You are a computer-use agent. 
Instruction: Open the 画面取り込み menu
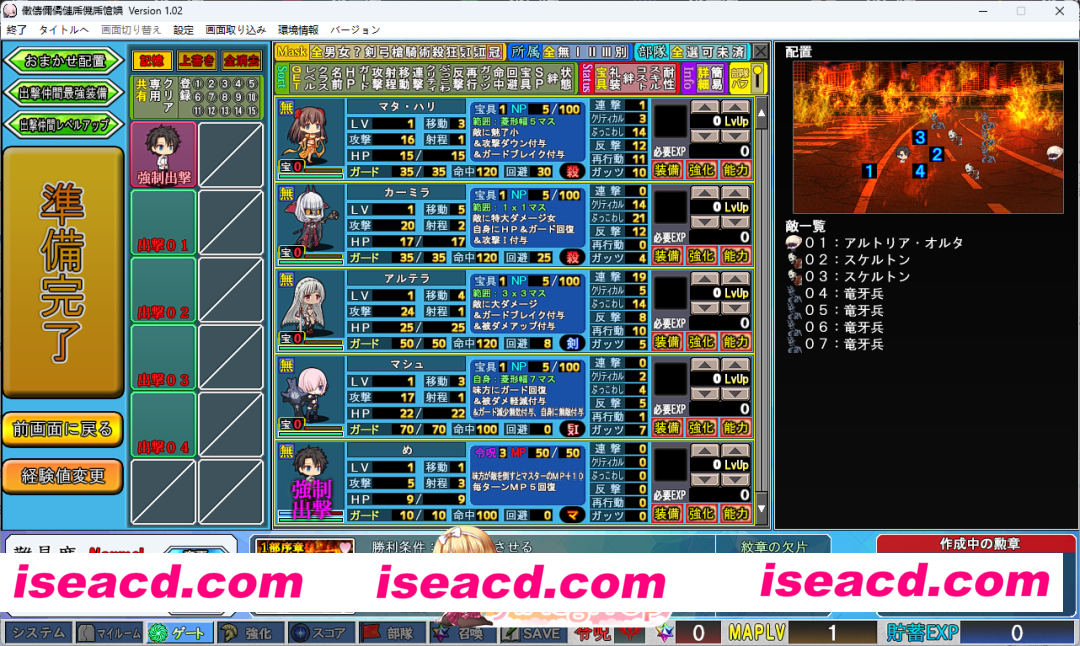coord(236,30)
